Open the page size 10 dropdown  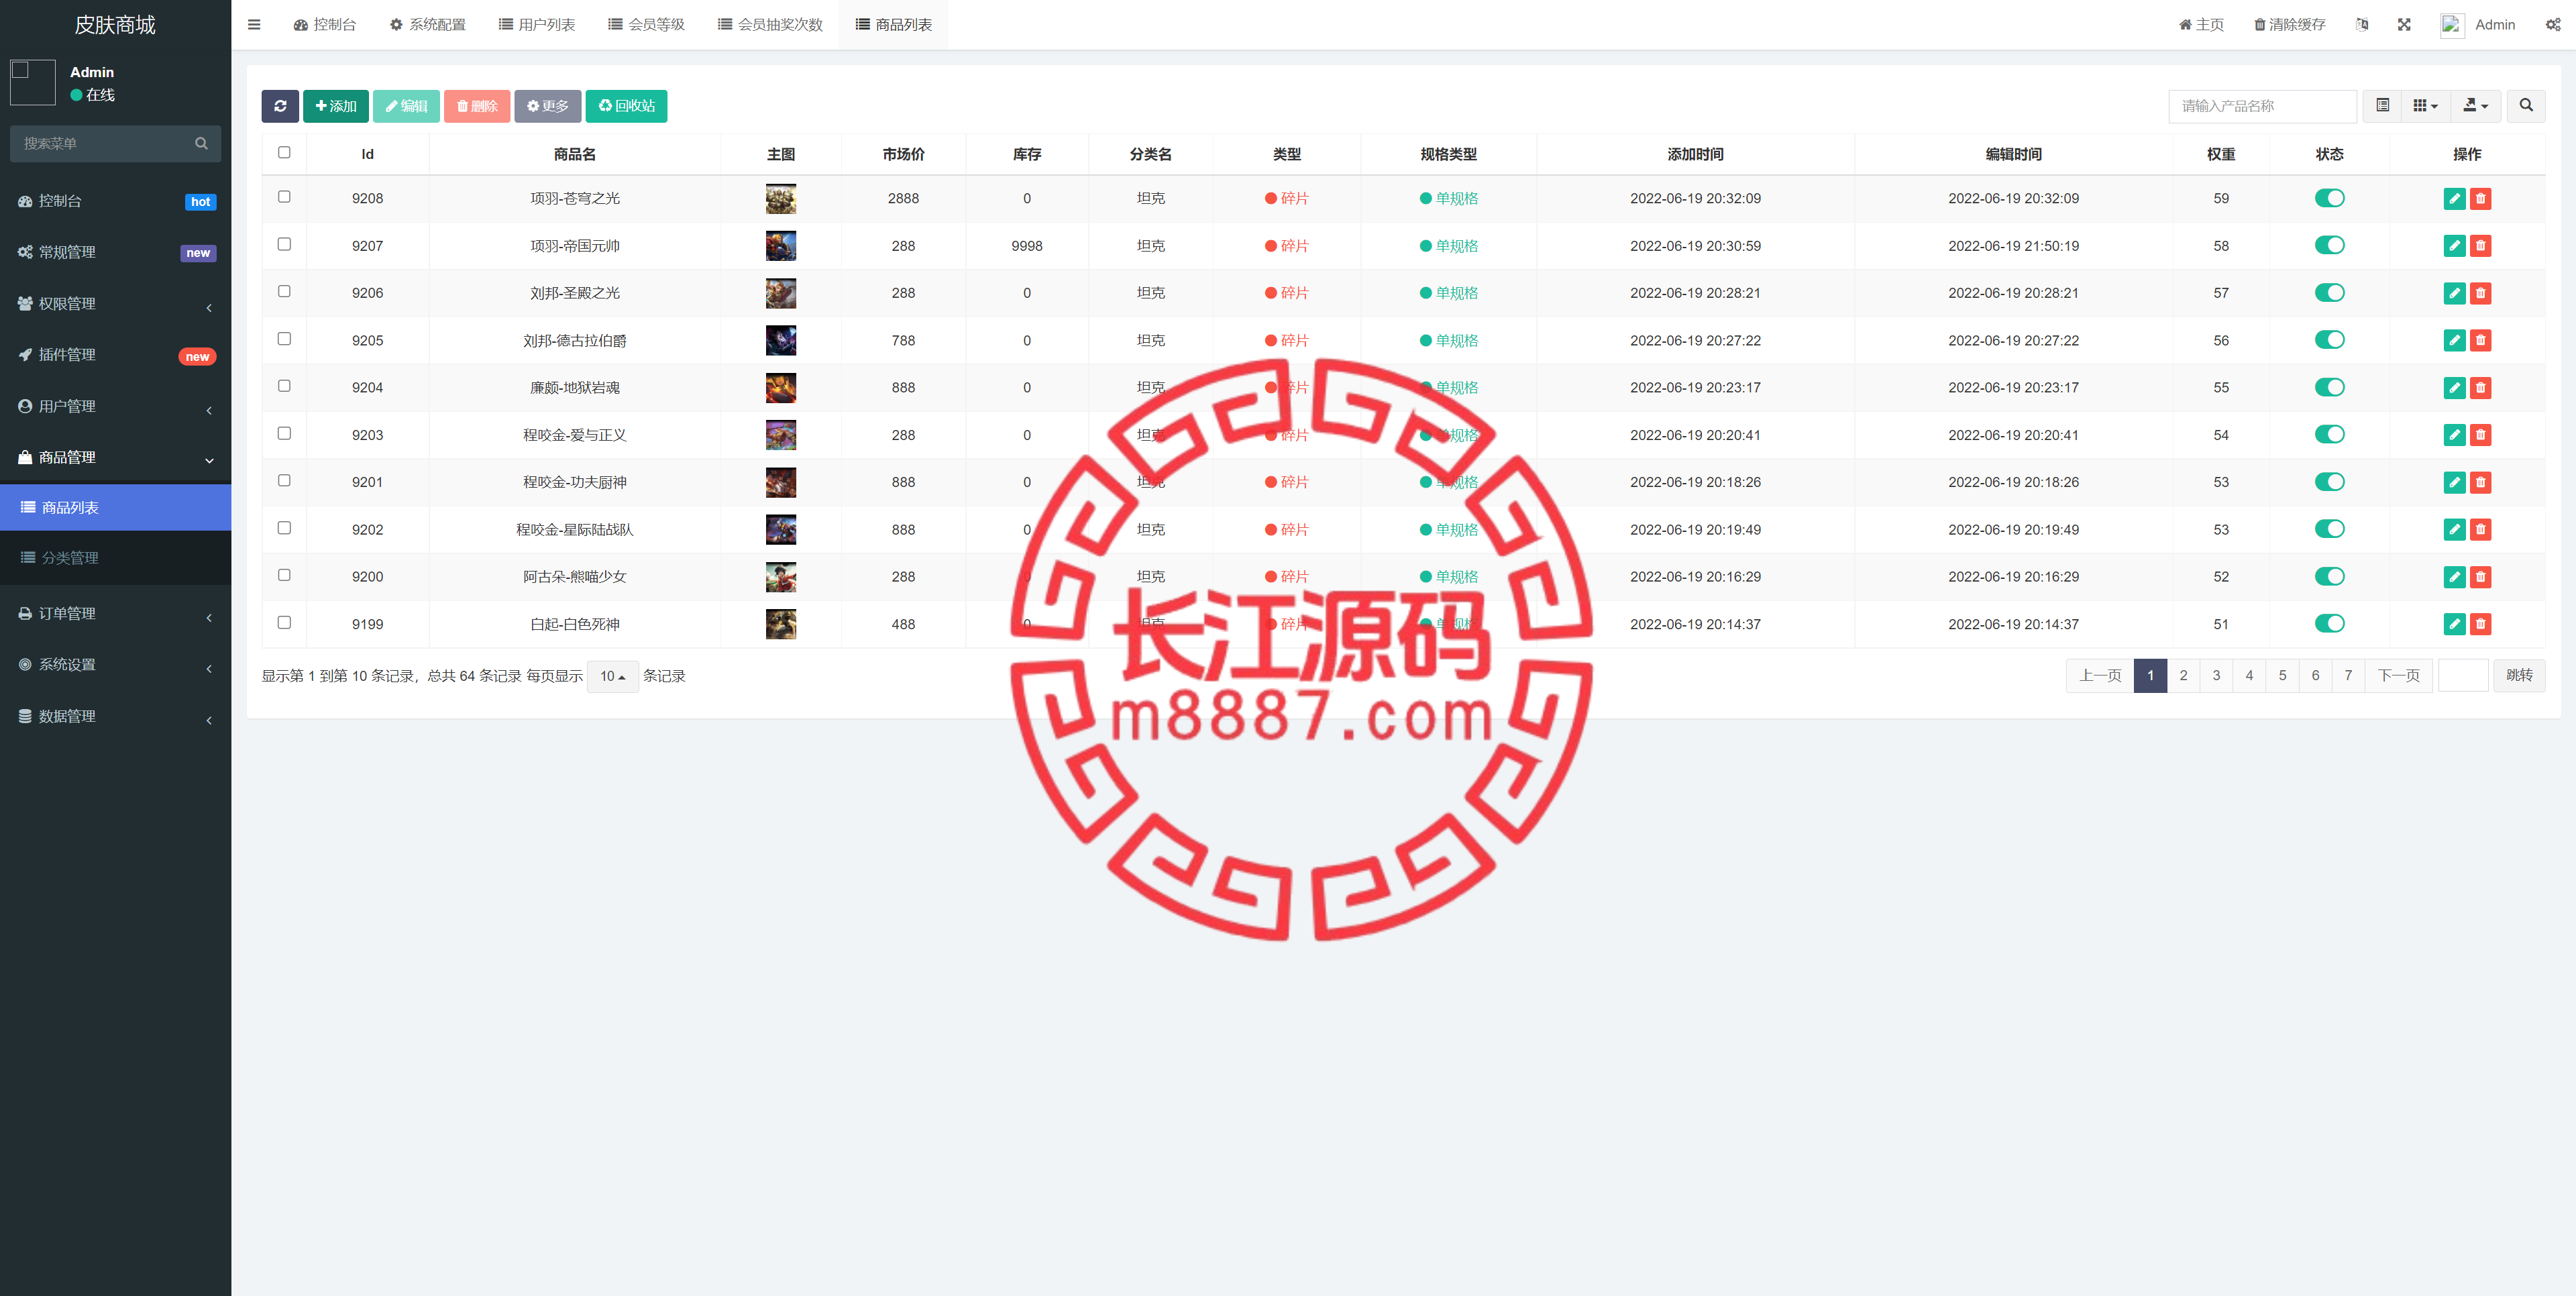tap(612, 677)
